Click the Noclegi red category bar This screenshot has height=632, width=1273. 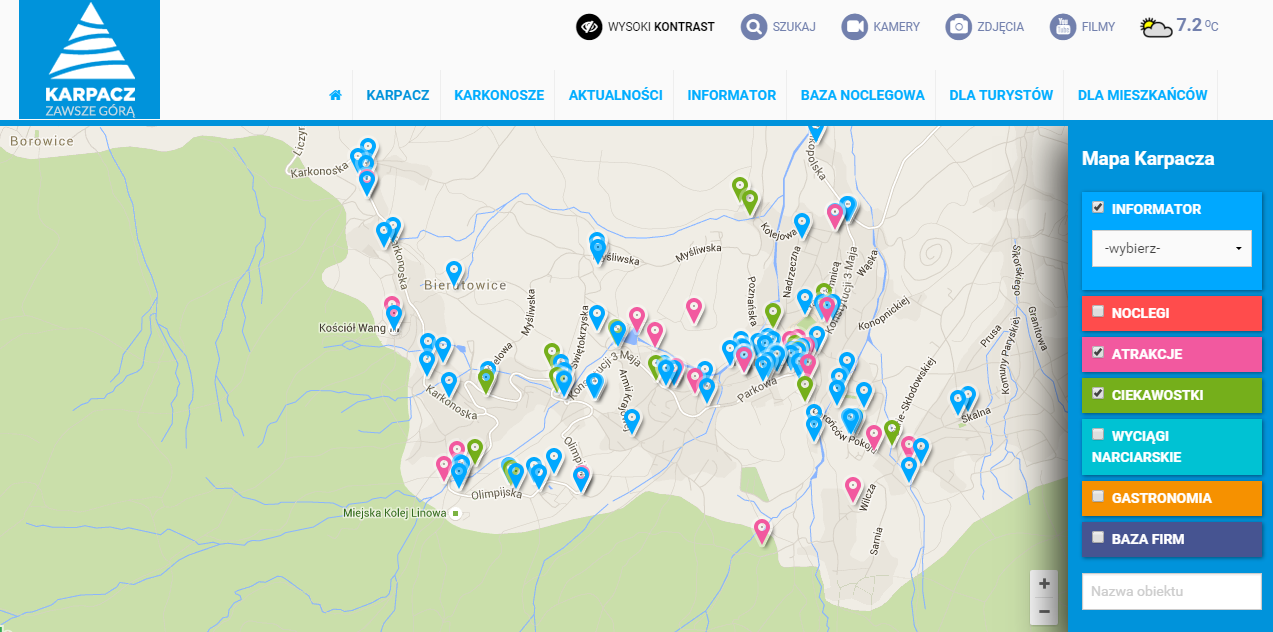tap(1172, 312)
